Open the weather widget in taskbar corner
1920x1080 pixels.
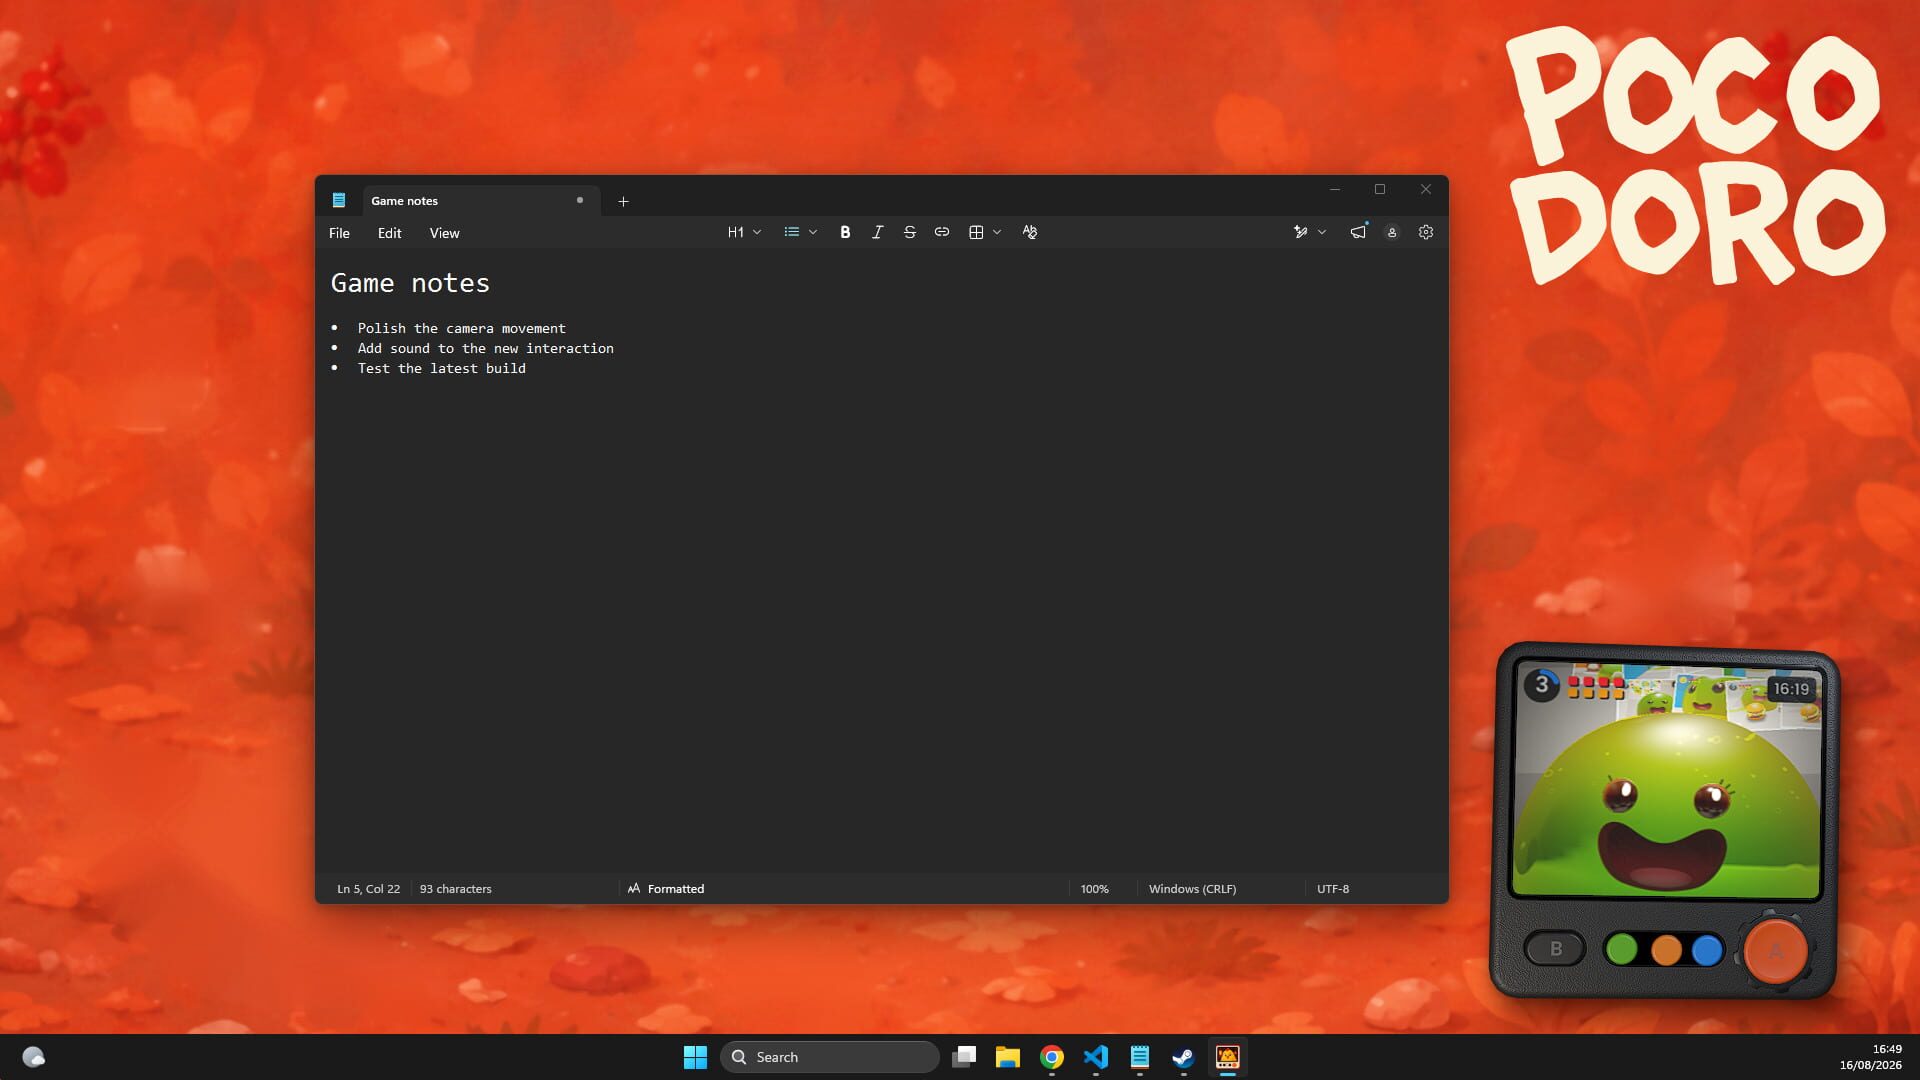click(x=33, y=1057)
